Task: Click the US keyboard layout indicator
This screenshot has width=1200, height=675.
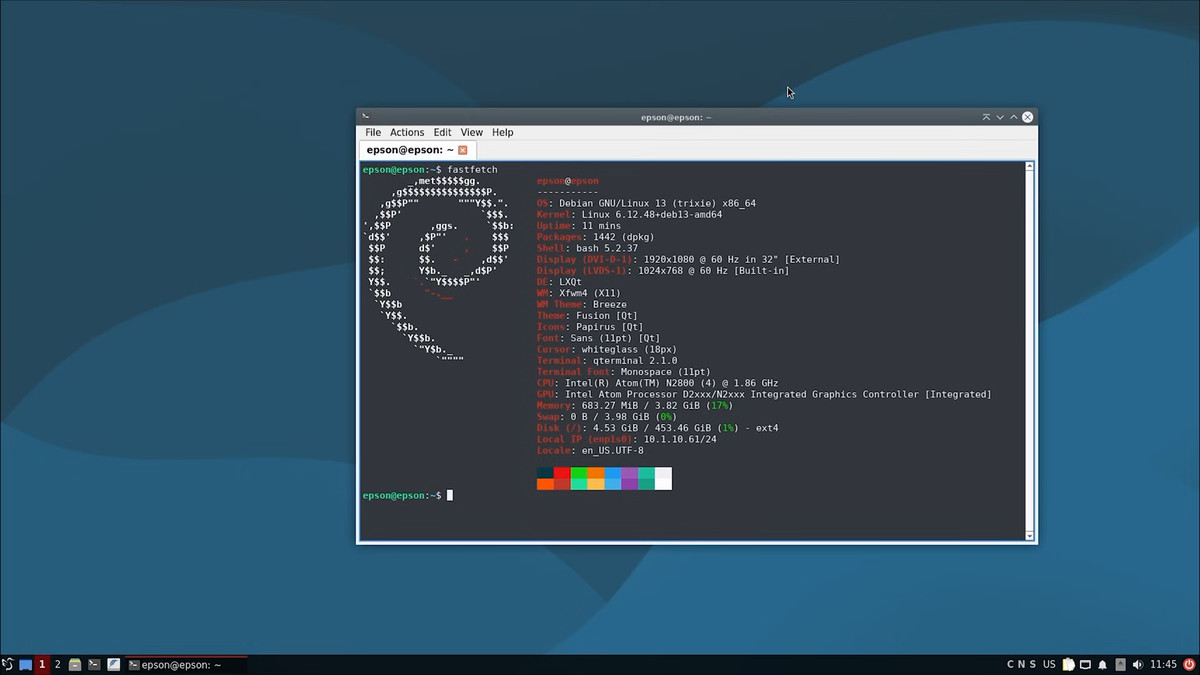Action: pos(1049,664)
